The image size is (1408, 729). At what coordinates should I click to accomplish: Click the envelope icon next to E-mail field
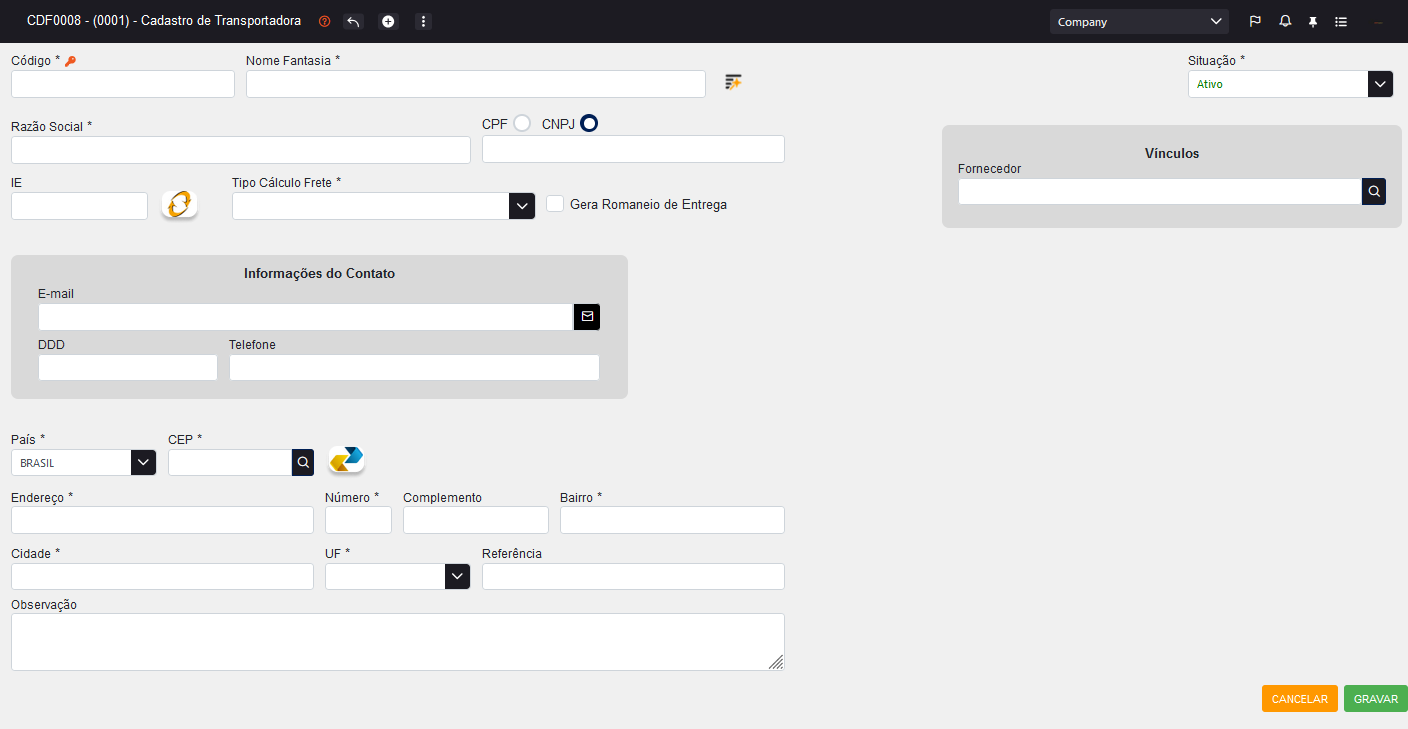coord(587,317)
